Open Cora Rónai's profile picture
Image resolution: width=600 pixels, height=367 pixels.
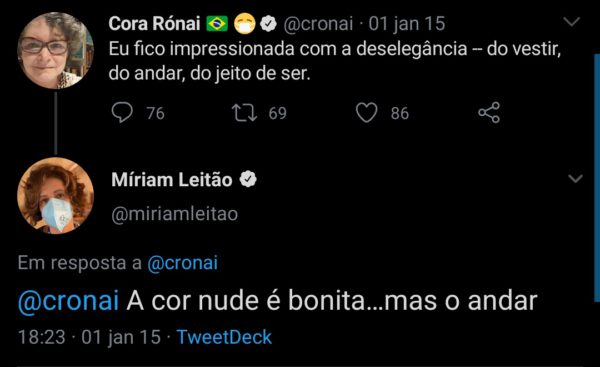tap(55, 50)
